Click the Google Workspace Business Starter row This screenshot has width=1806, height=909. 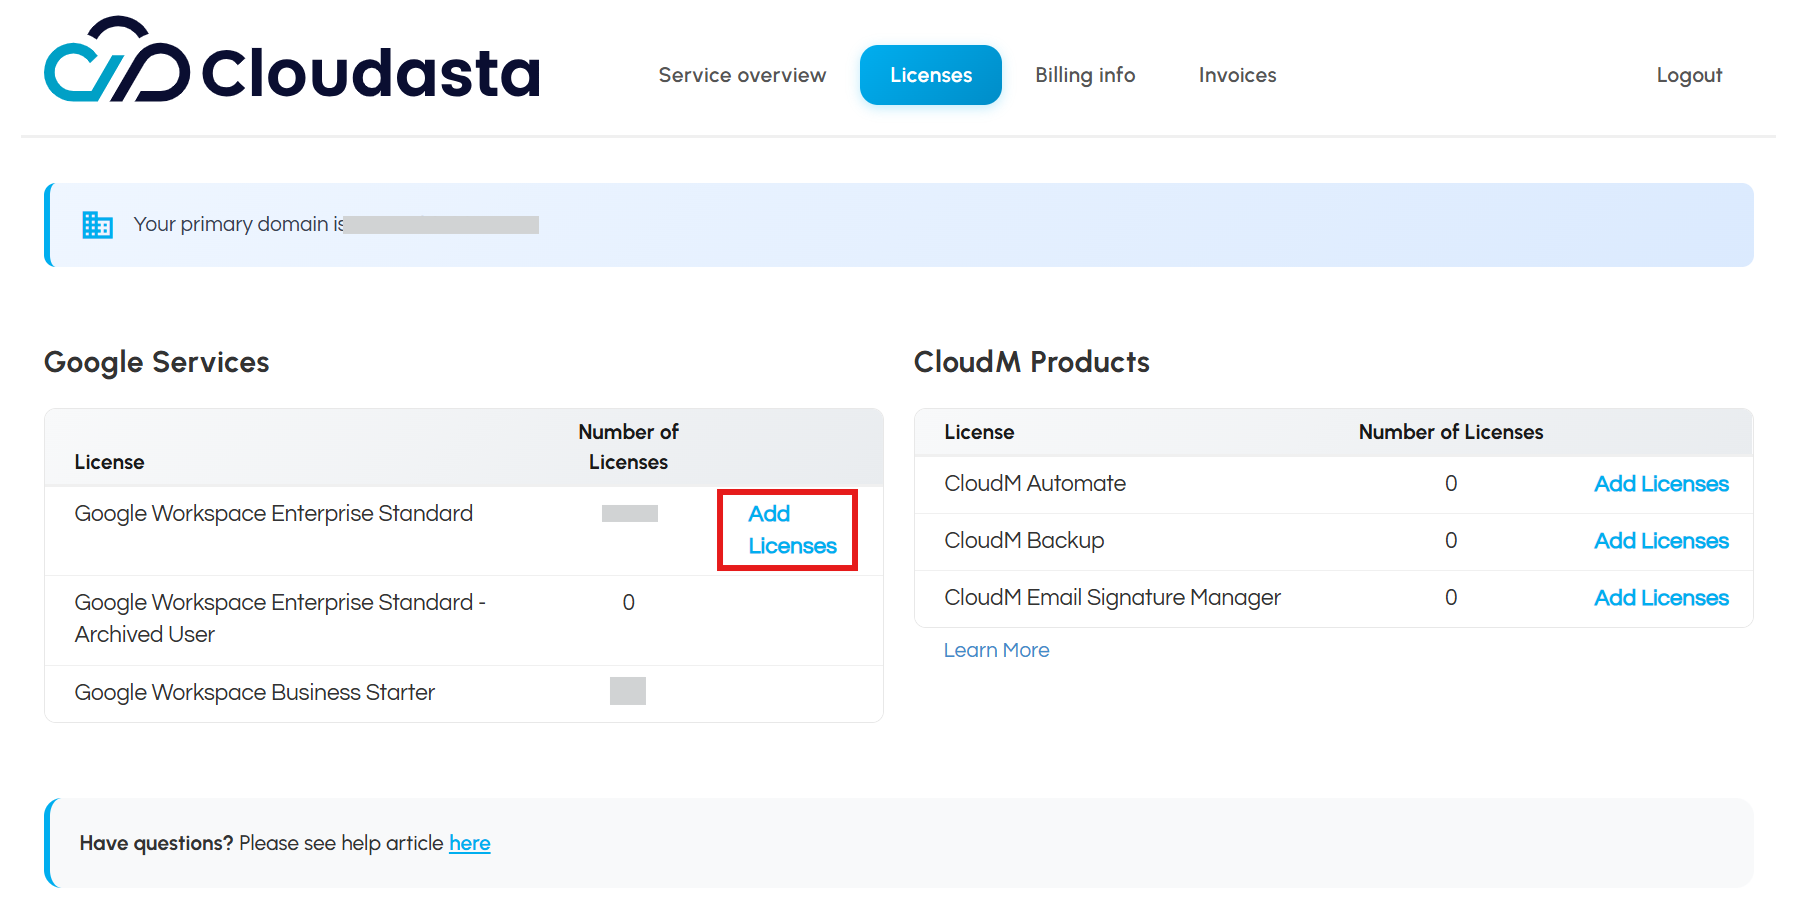pos(254,693)
